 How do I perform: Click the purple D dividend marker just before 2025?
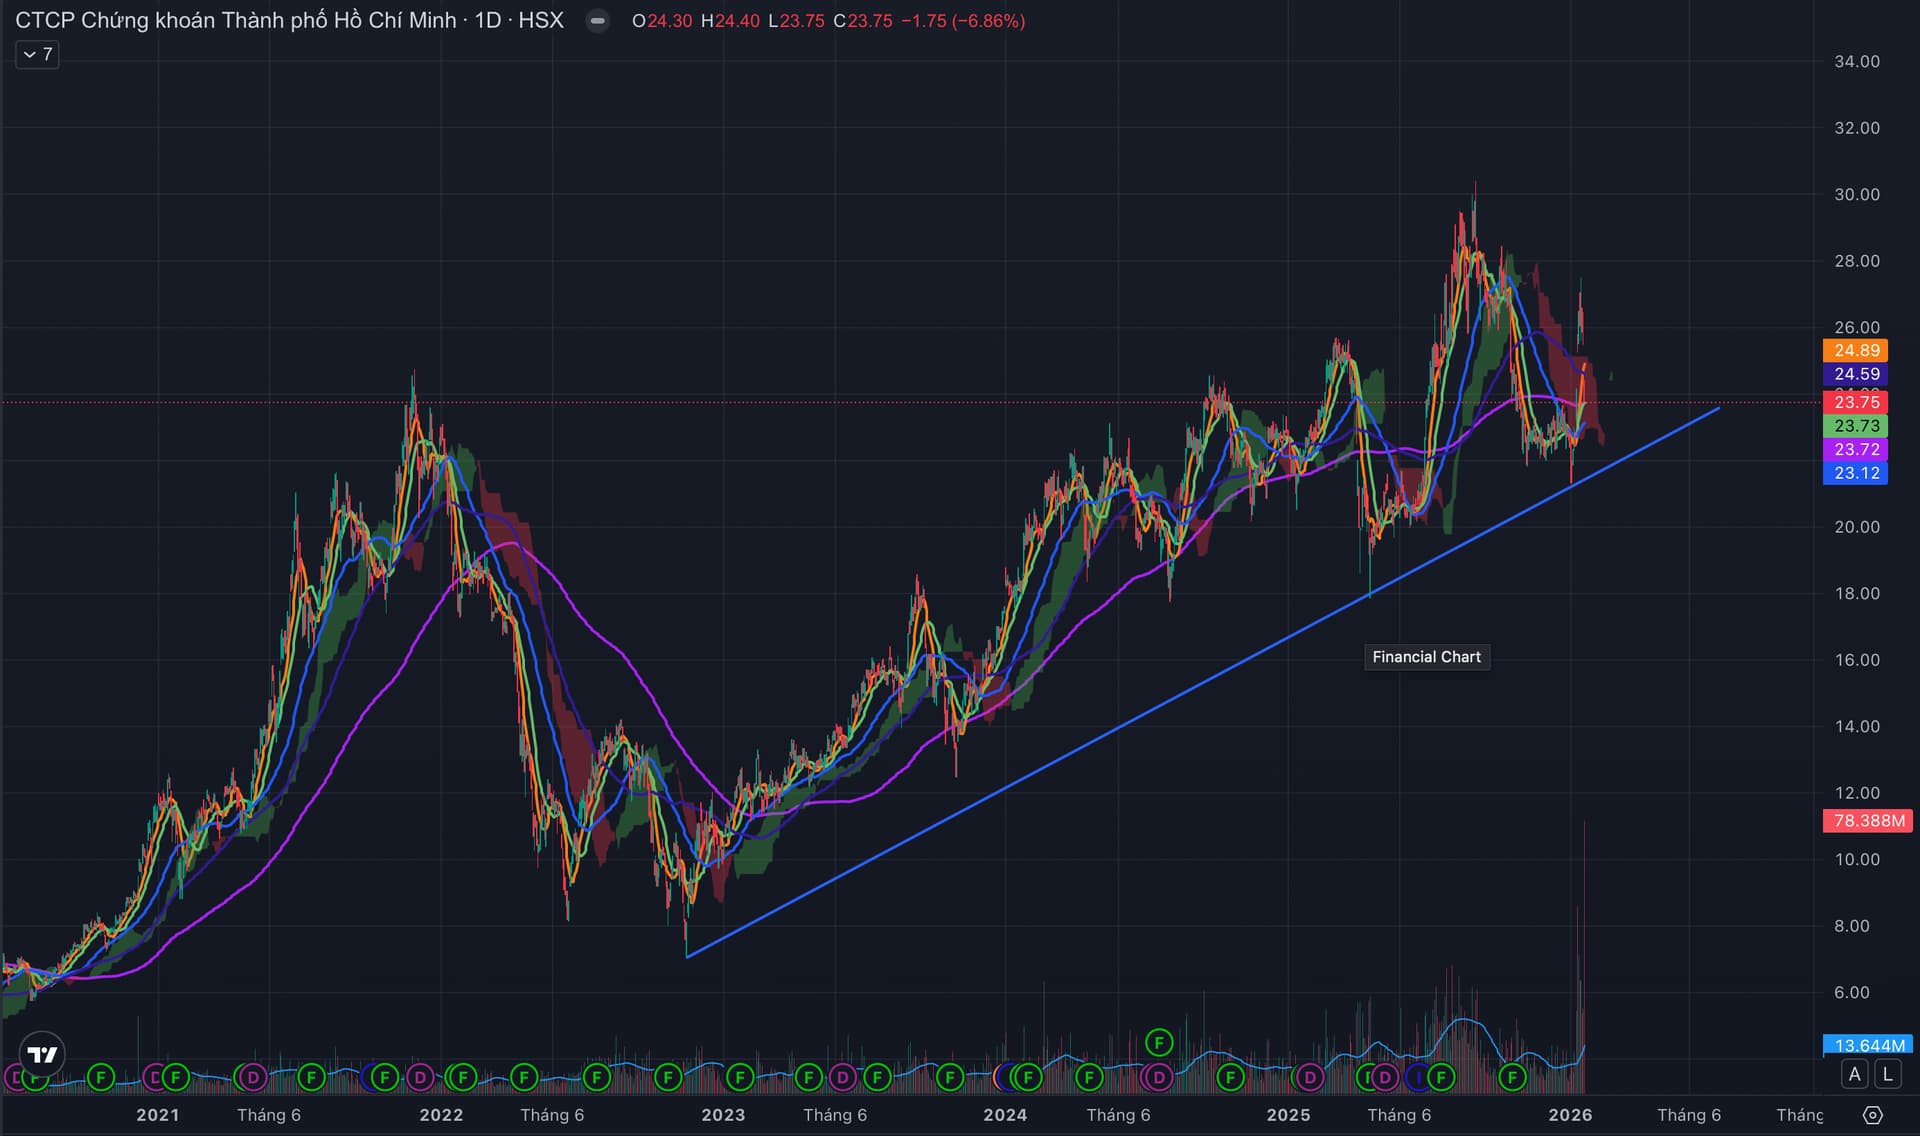coord(1309,1077)
